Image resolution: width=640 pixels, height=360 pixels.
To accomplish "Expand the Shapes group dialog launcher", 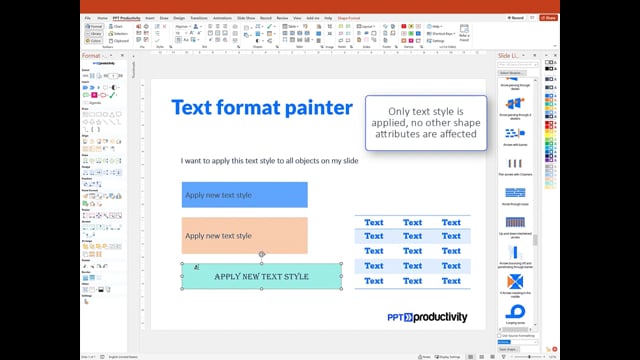I will click(277, 47).
